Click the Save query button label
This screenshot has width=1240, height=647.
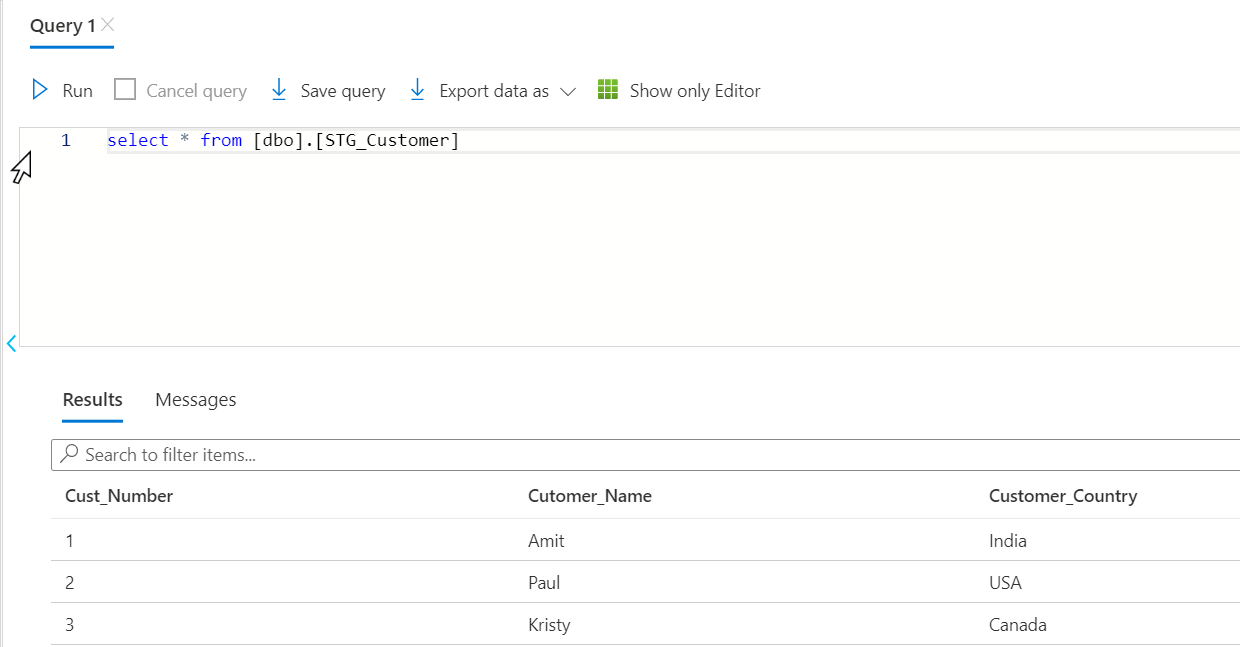343,91
